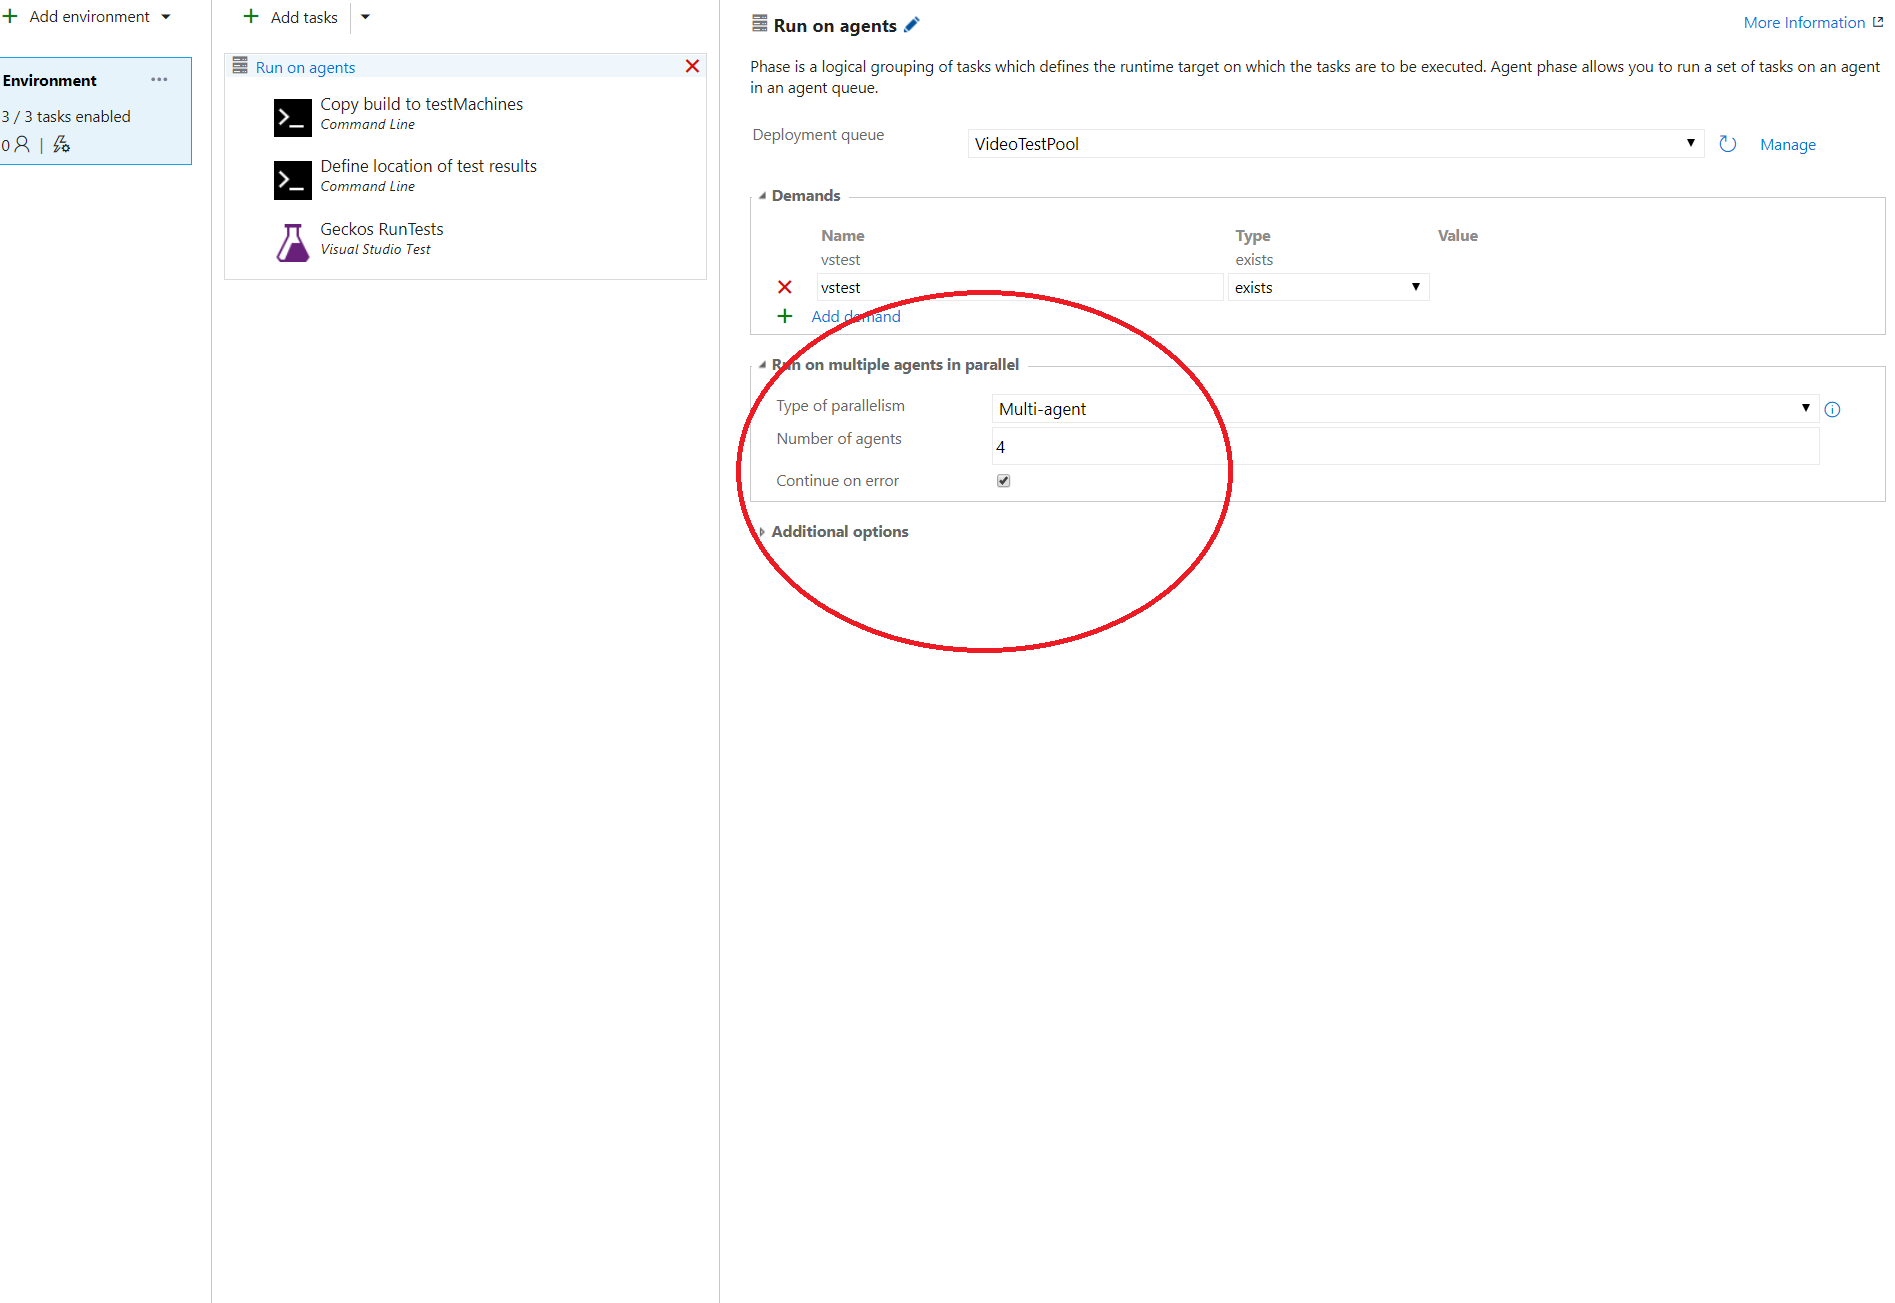Screen dimensions: 1895x1303
Task: Click the Run on agents server icon in task list
Action: click(240, 66)
